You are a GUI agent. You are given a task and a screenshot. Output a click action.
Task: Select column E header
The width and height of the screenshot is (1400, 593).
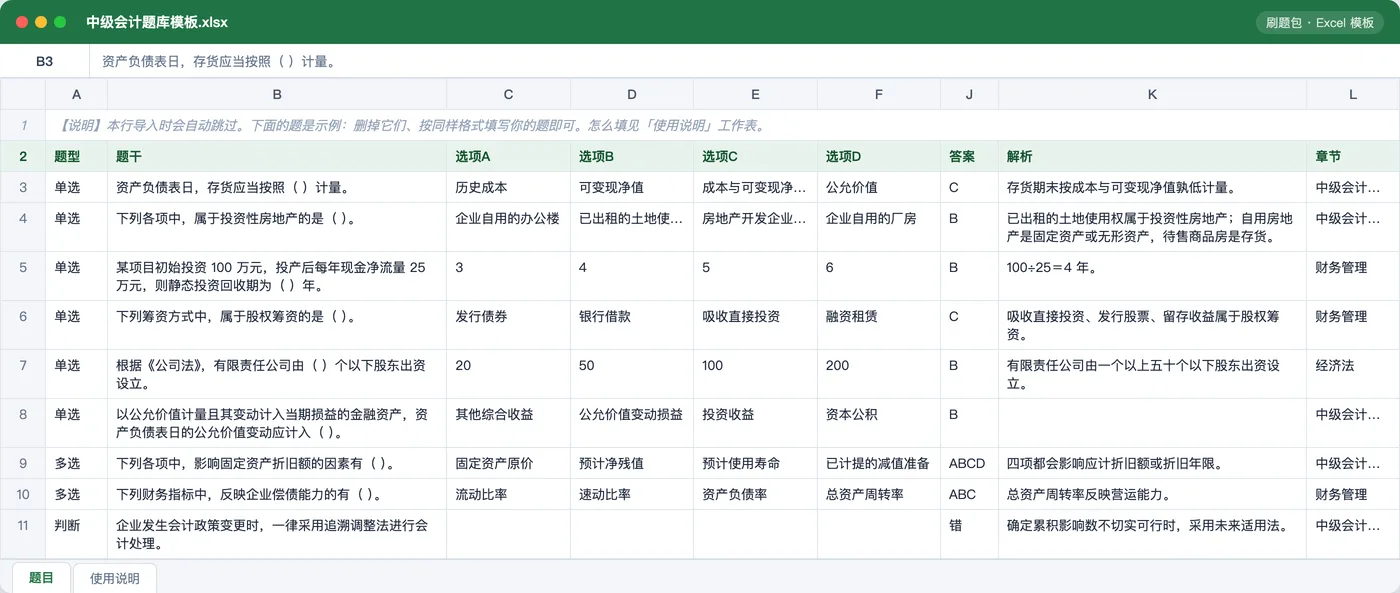click(756, 94)
